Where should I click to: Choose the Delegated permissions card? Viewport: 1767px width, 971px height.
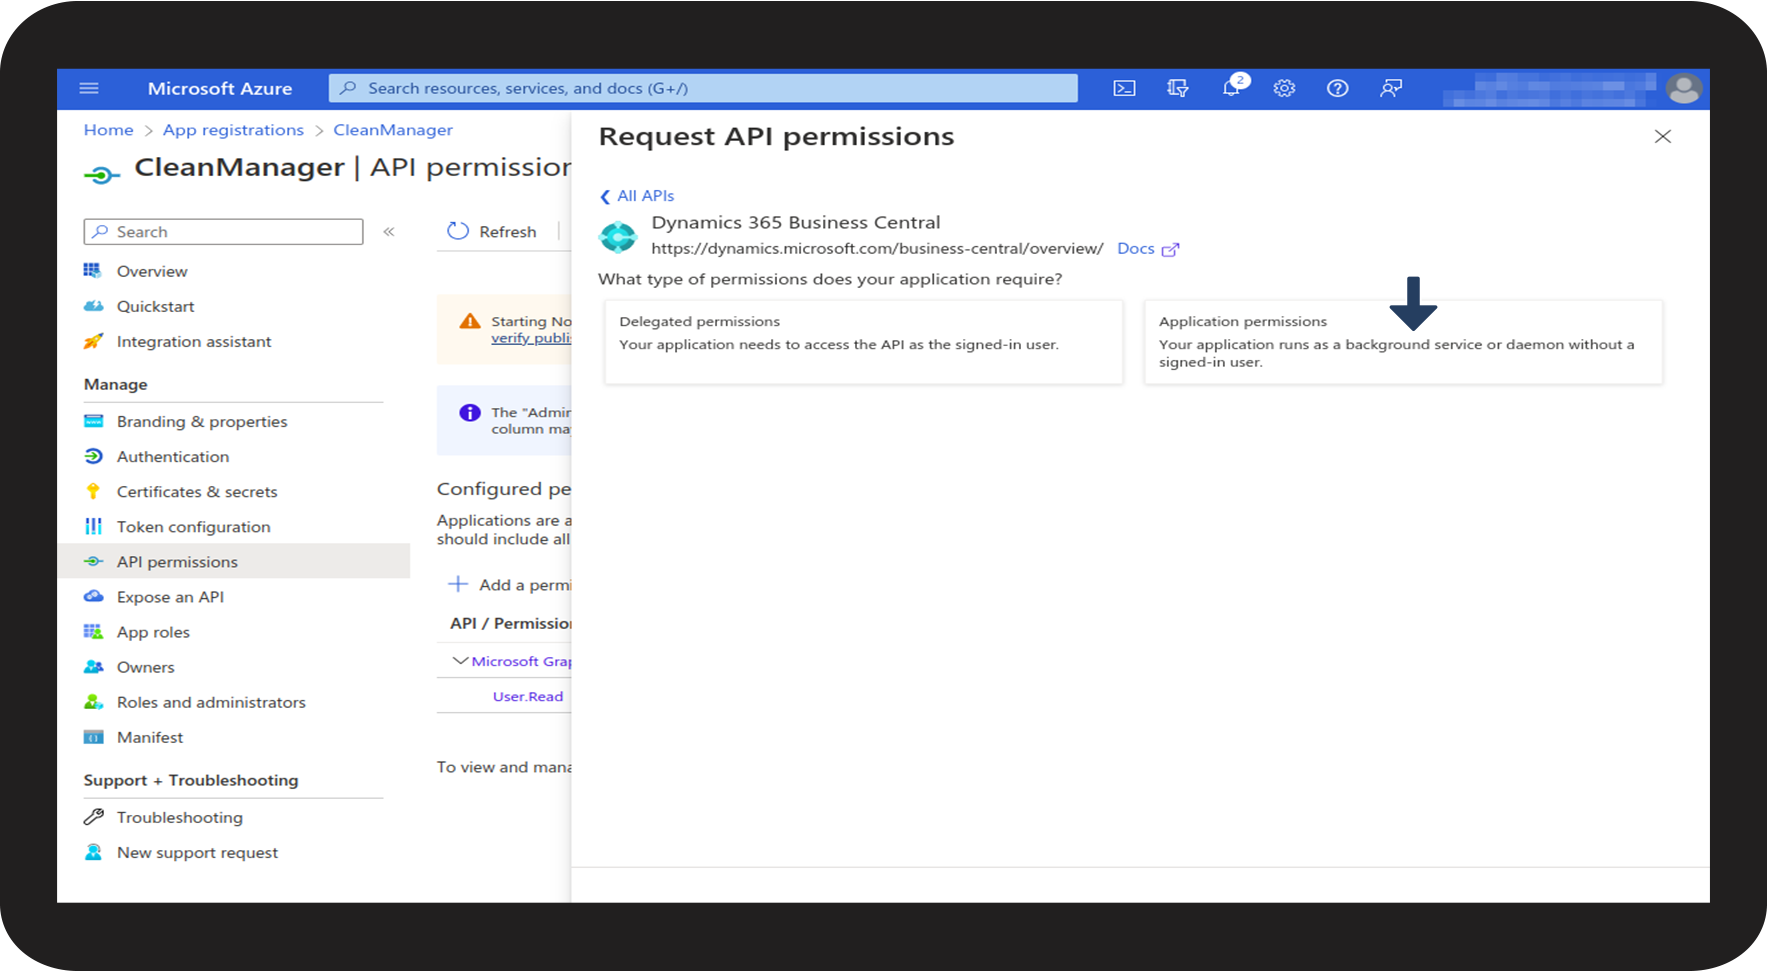tap(864, 342)
